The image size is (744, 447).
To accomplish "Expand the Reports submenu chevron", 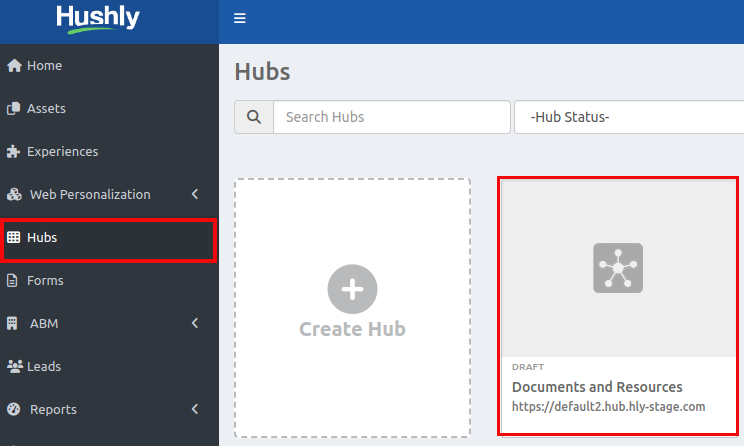I will coord(195,409).
